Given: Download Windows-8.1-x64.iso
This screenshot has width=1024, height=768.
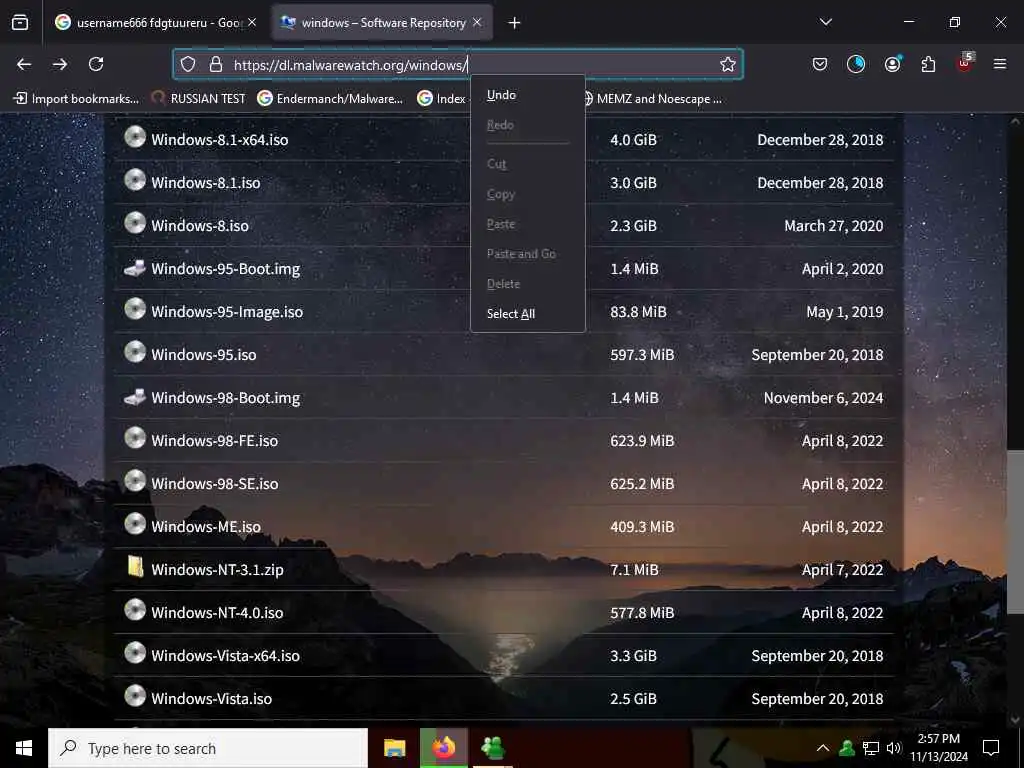Looking at the screenshot, I should [x=219, y=140].
